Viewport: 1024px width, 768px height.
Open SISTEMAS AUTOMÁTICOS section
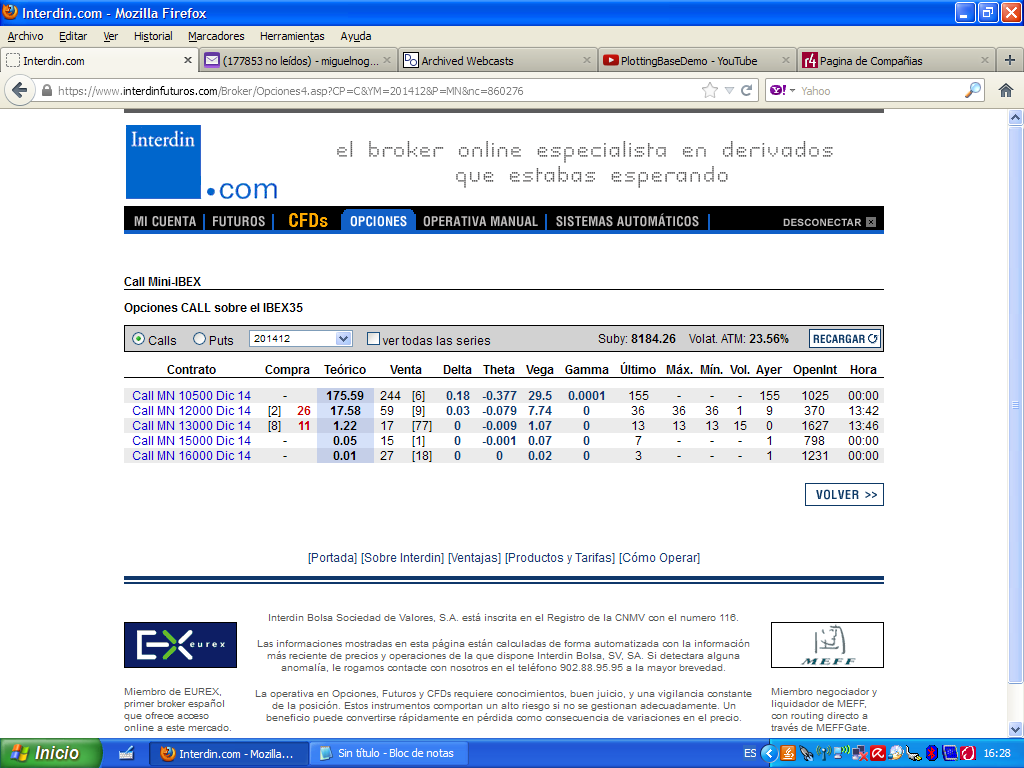pos(627,221)
